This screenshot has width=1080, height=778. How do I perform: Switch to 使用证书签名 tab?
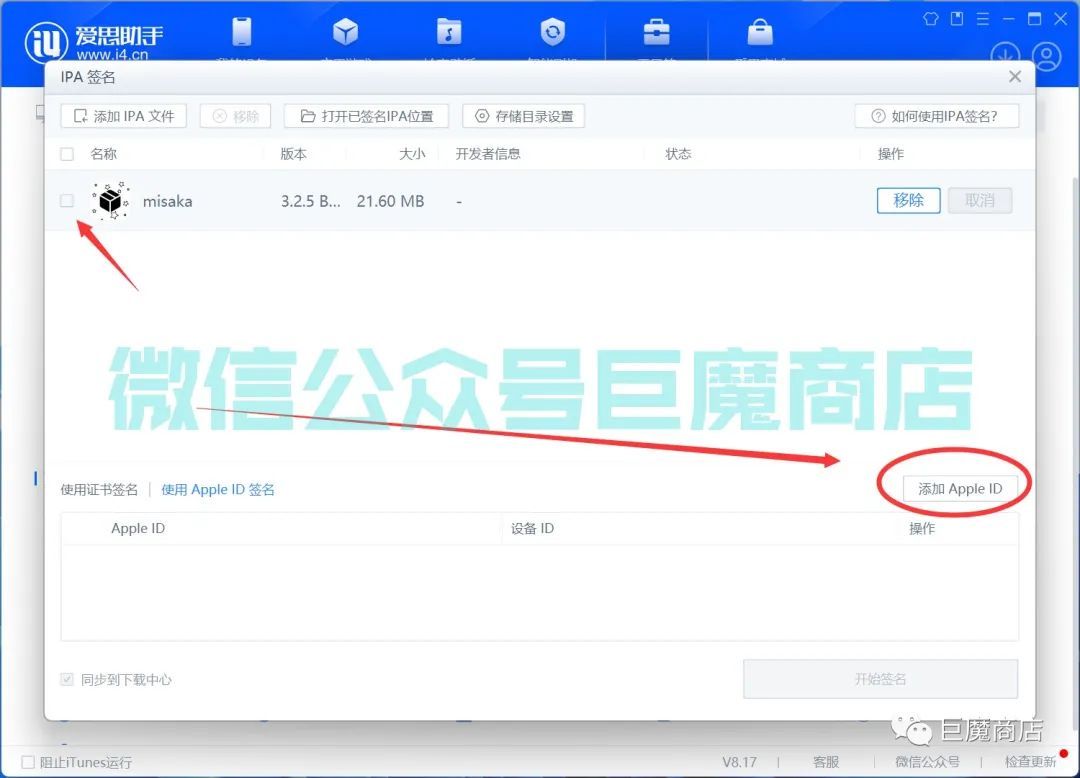click(99, 490)
